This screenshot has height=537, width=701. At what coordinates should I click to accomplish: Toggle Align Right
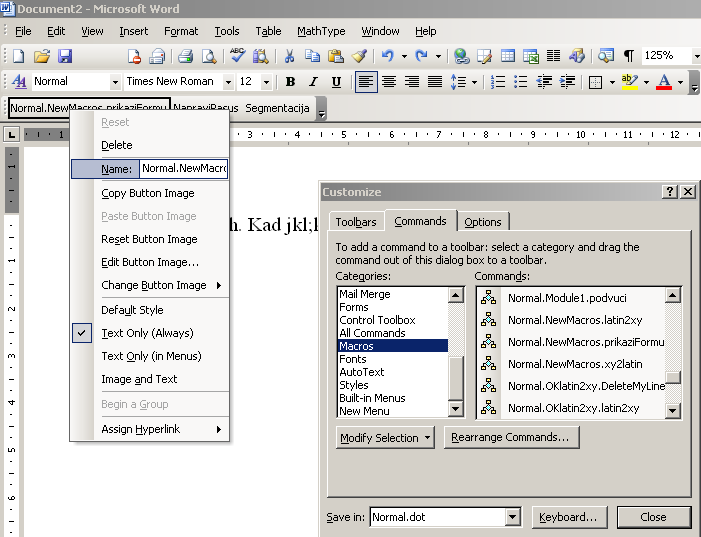pyautogui.click(x=412, y=82)
